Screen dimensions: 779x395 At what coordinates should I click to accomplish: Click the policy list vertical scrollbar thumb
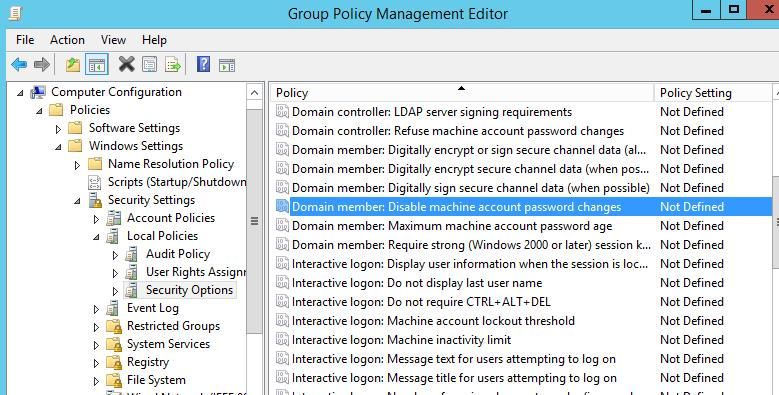tap(776, 222)
